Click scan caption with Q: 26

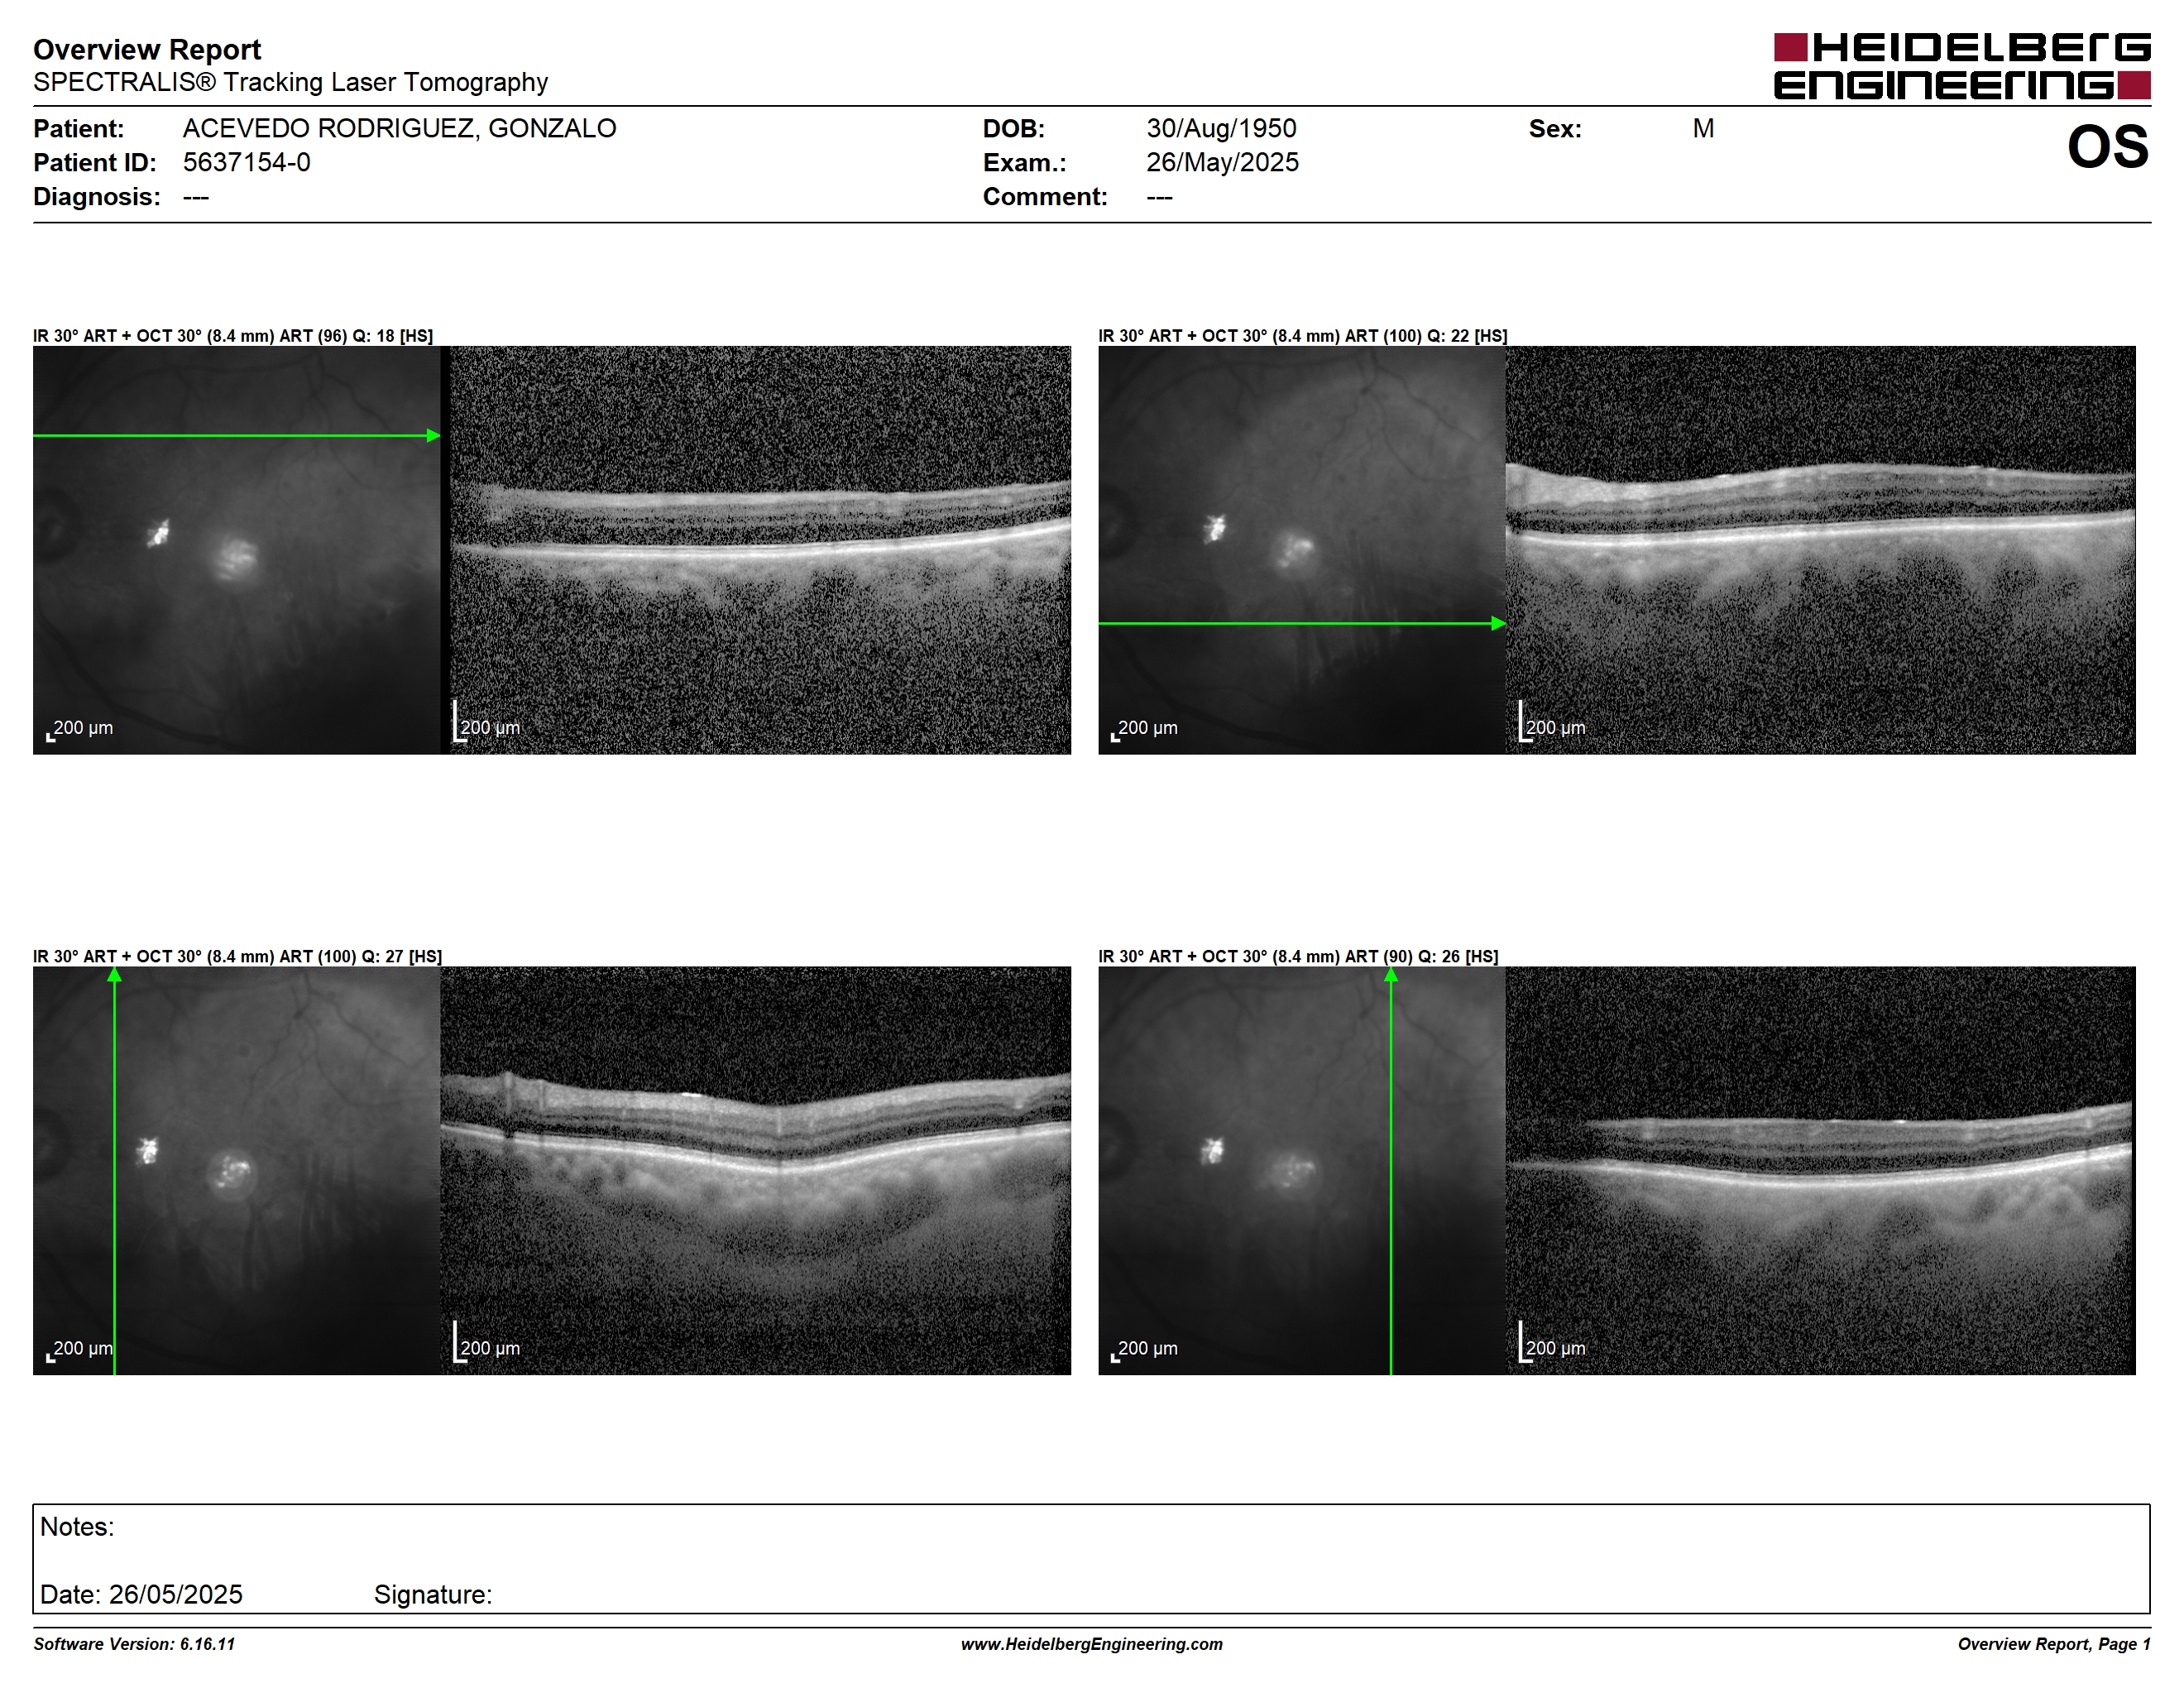(x=1298, y=956)
